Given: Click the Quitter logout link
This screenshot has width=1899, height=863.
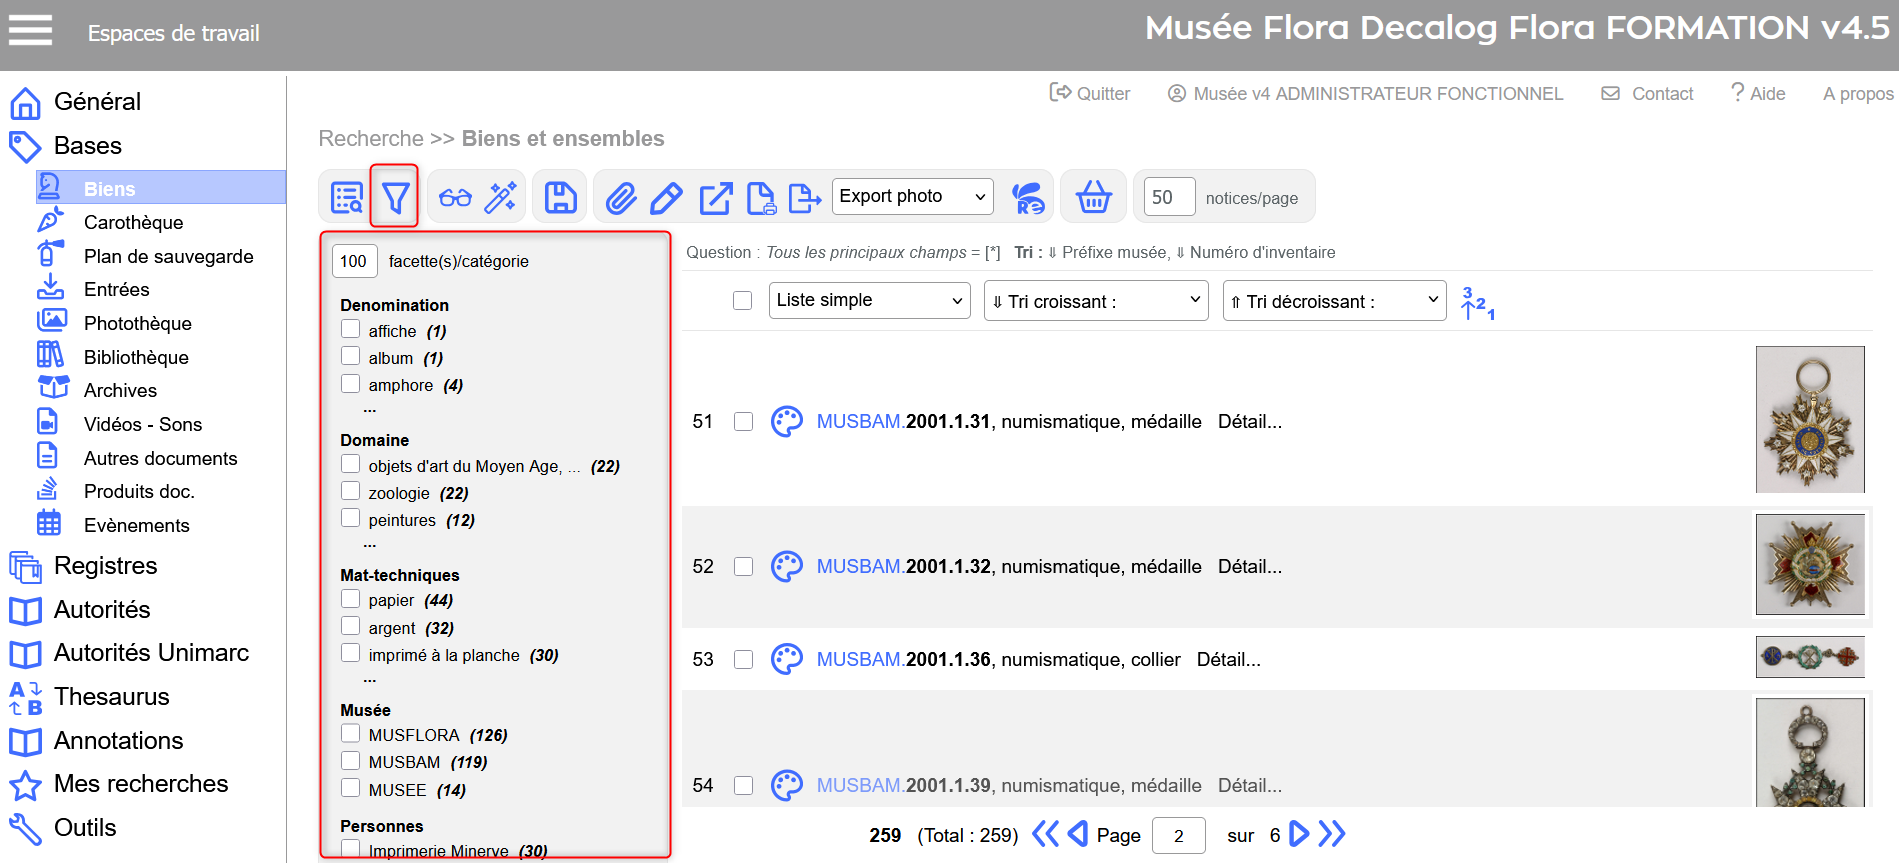Looking at the screenshot, I should tap(1090, 94).
